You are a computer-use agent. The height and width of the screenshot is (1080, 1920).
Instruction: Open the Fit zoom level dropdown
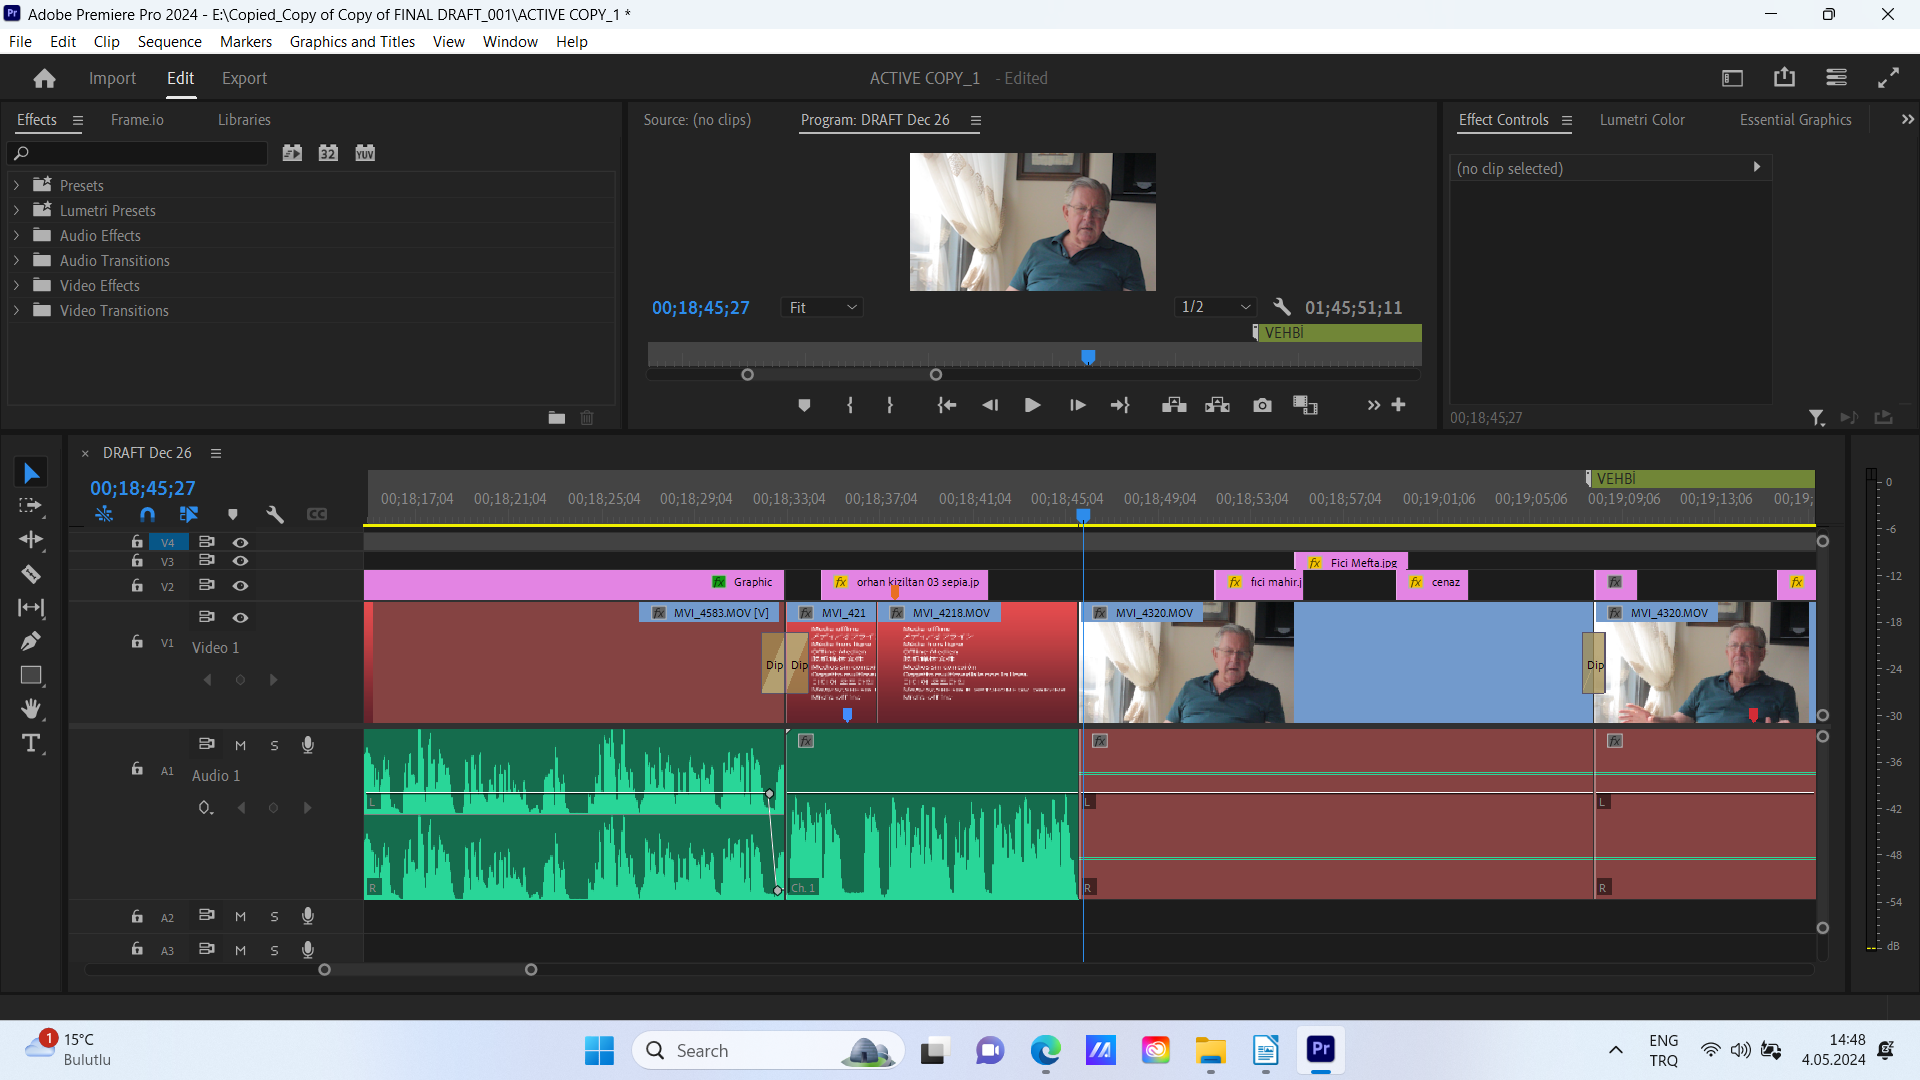821,307
